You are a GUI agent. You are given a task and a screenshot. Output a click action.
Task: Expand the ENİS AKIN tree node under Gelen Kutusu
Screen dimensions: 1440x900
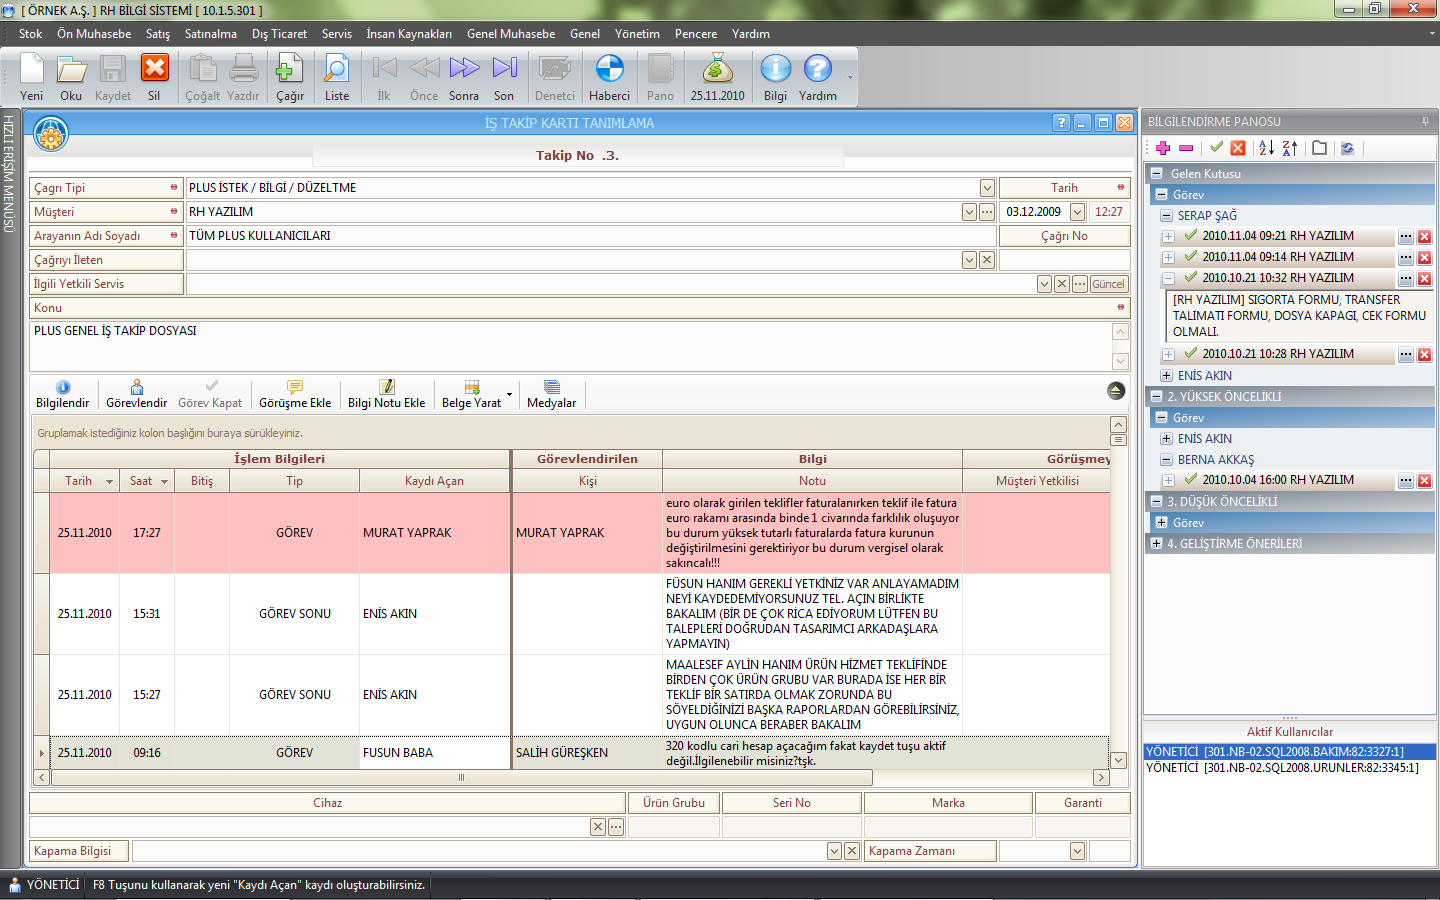tap(1166, 376)
